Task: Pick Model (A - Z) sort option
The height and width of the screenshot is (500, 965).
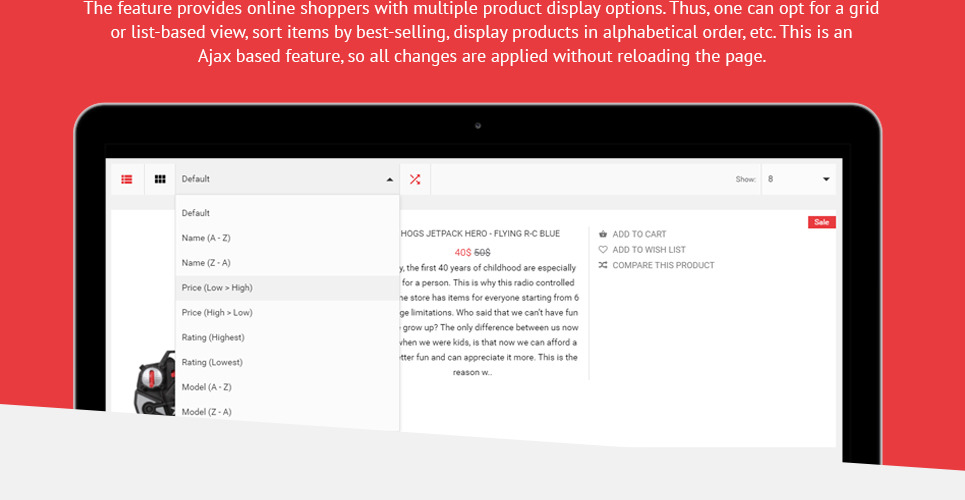Action: tap(207, 387)
